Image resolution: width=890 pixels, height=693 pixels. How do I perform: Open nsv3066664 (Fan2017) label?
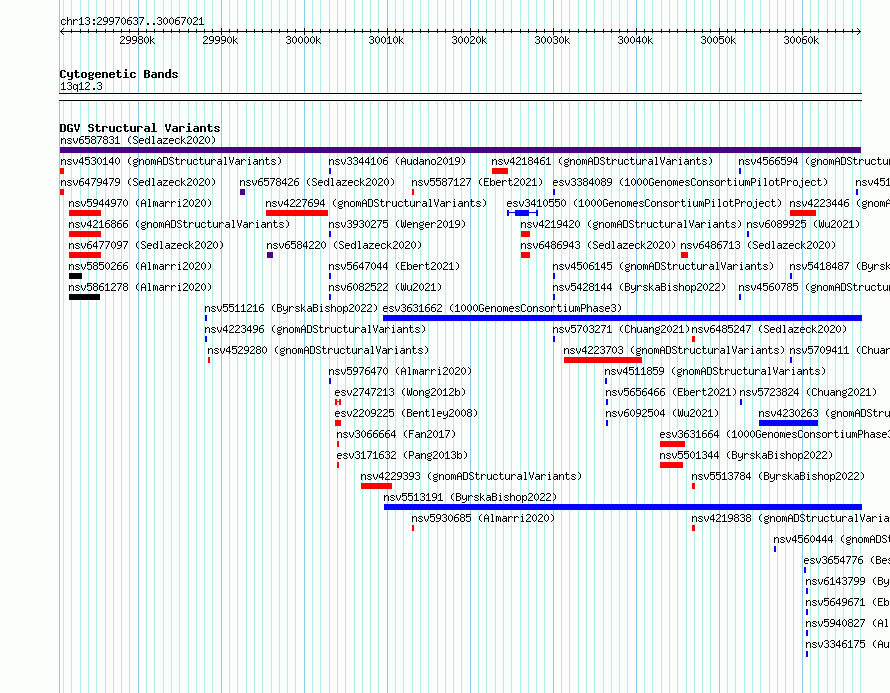click(x=396, y=434)
